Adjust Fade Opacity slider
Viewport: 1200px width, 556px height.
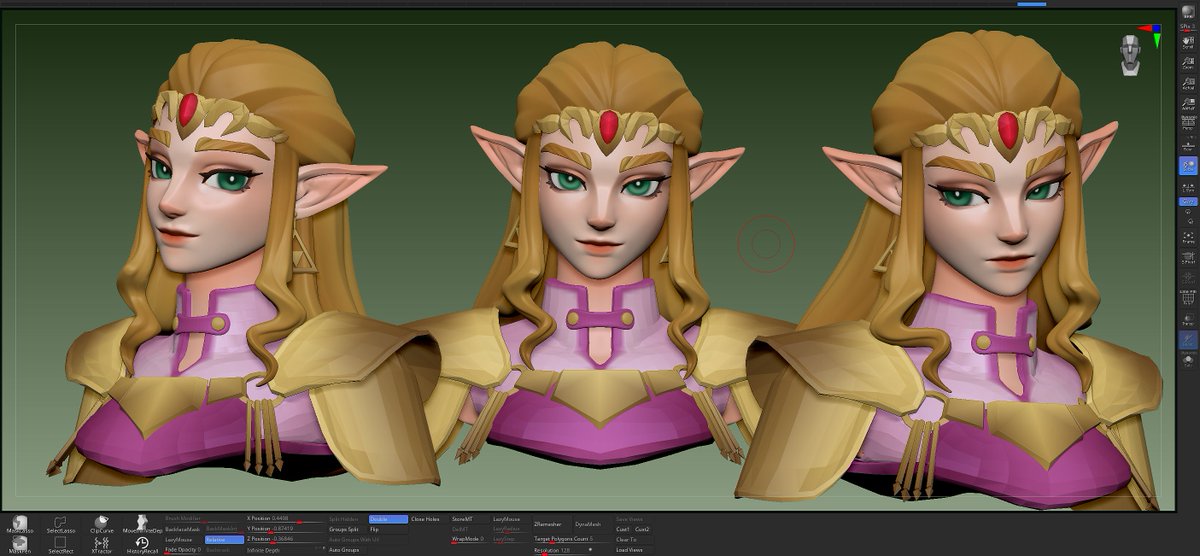point(183,549)
